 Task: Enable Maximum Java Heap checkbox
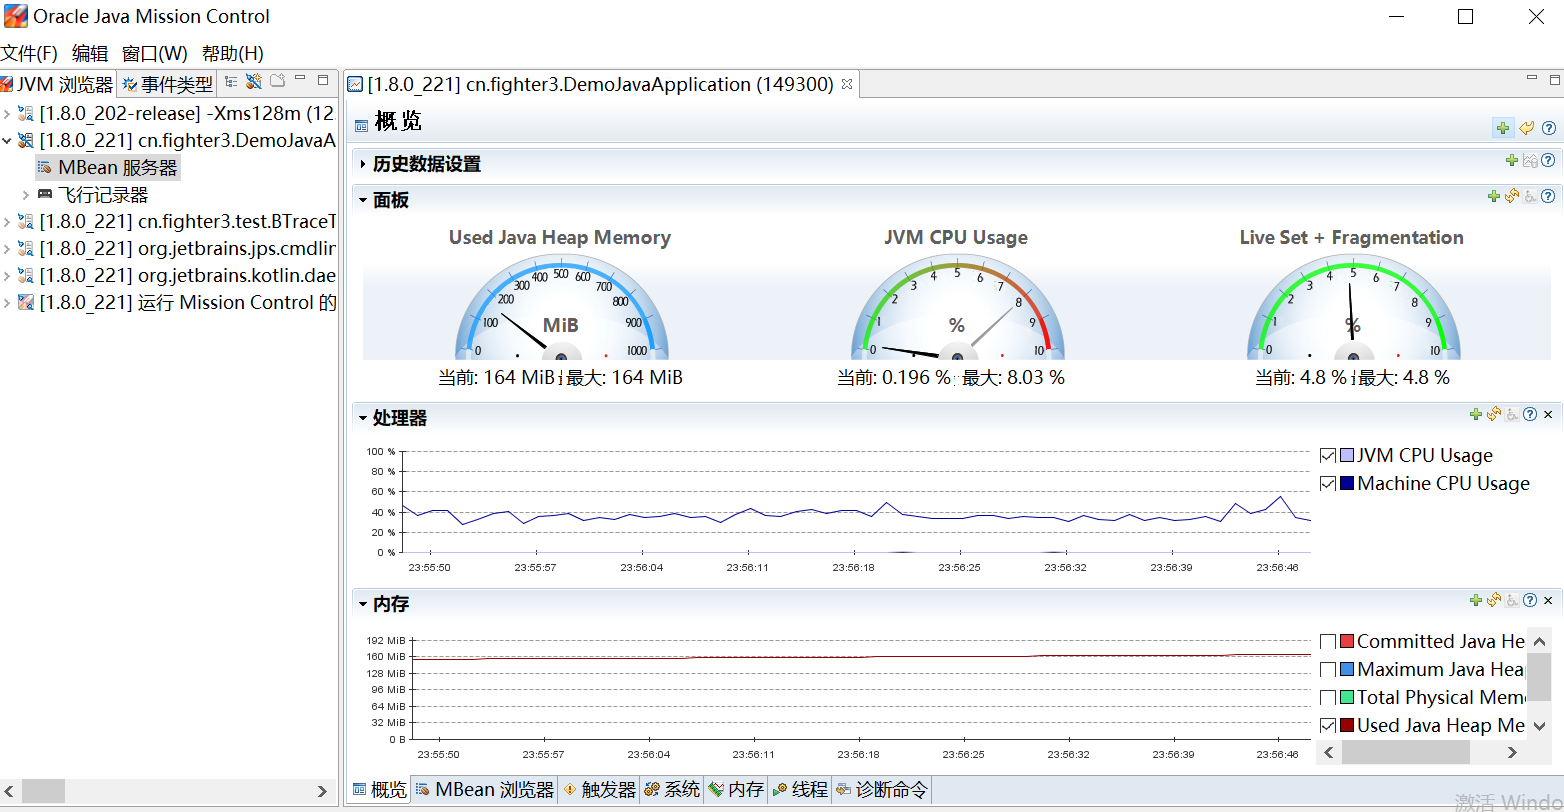pos(1328,669)
